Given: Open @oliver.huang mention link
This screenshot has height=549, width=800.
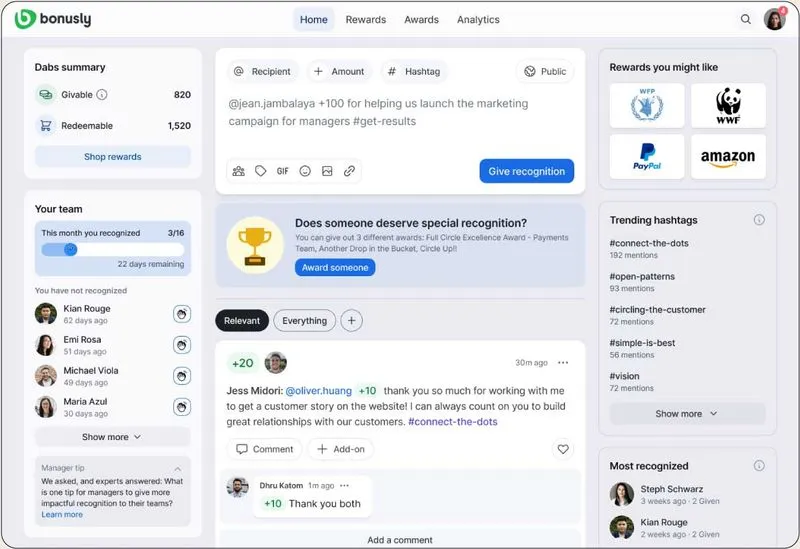Looking at the screenshot, I should (318, 390).
